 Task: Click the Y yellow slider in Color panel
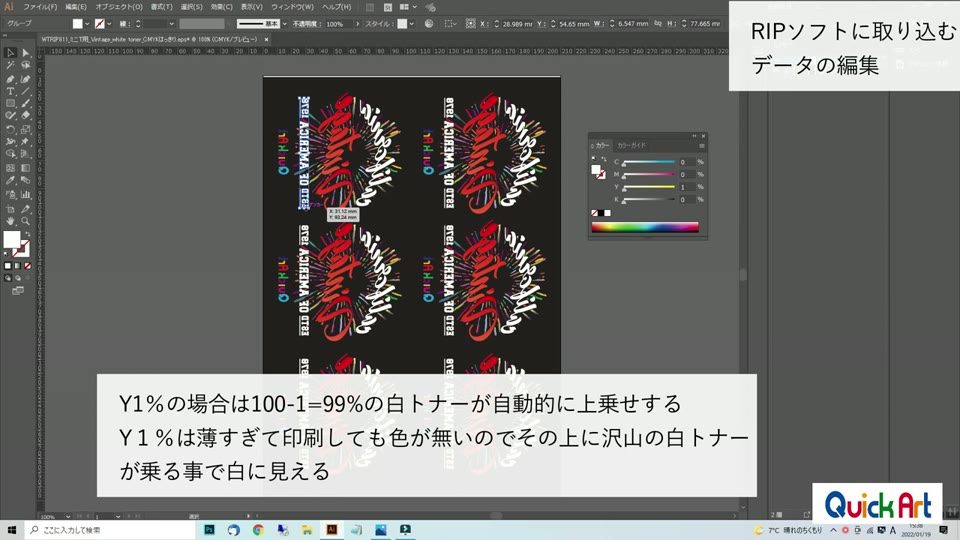649,187
